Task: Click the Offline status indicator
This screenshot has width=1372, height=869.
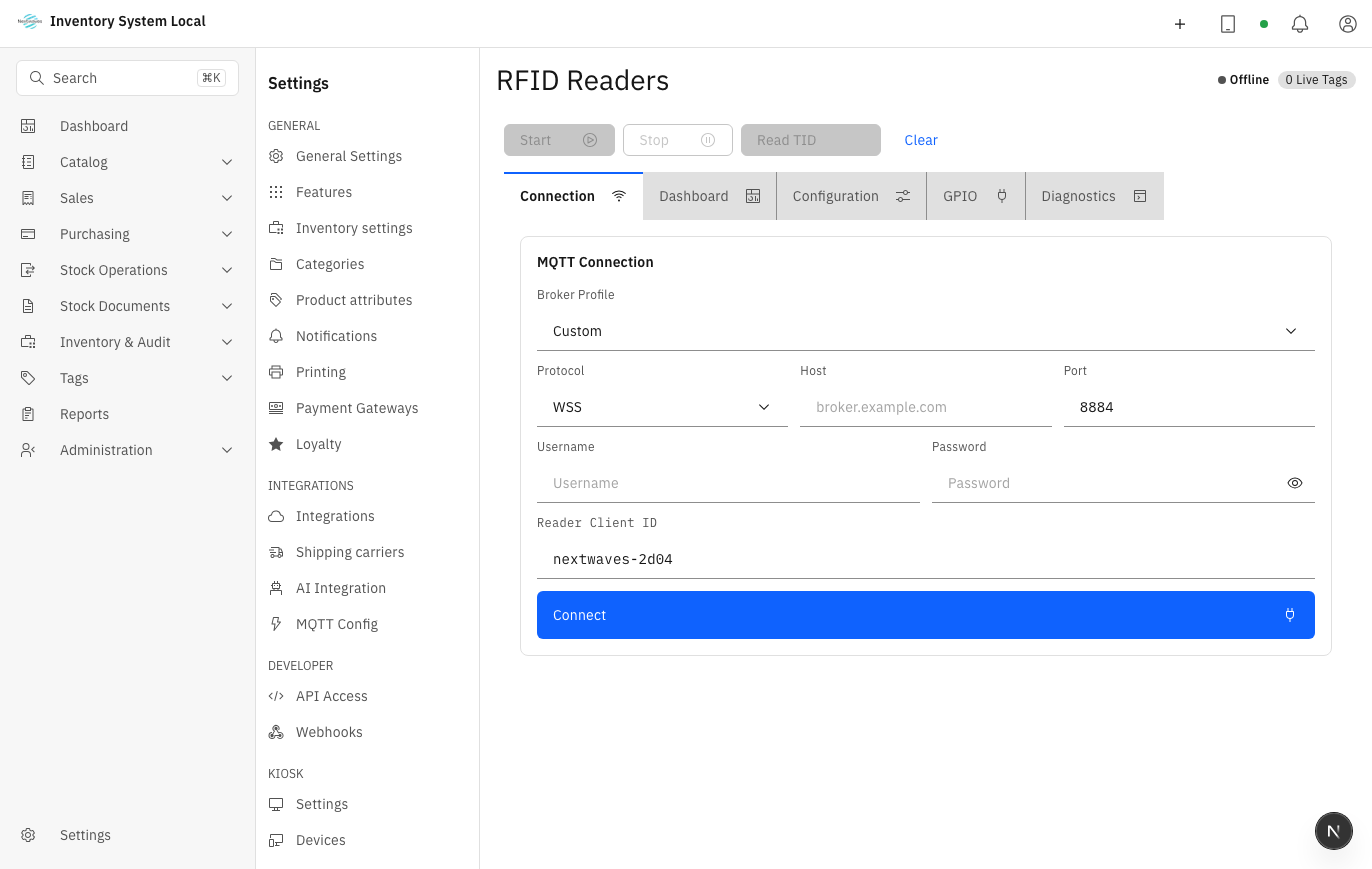Action: (1243, 80)
